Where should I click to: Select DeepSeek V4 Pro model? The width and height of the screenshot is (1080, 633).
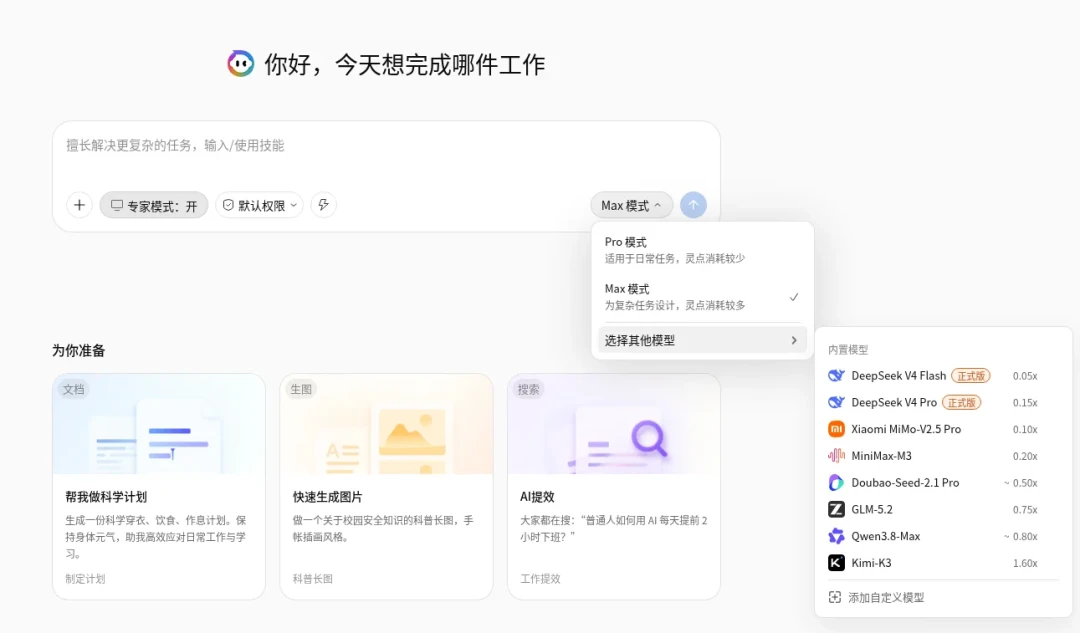942,402
